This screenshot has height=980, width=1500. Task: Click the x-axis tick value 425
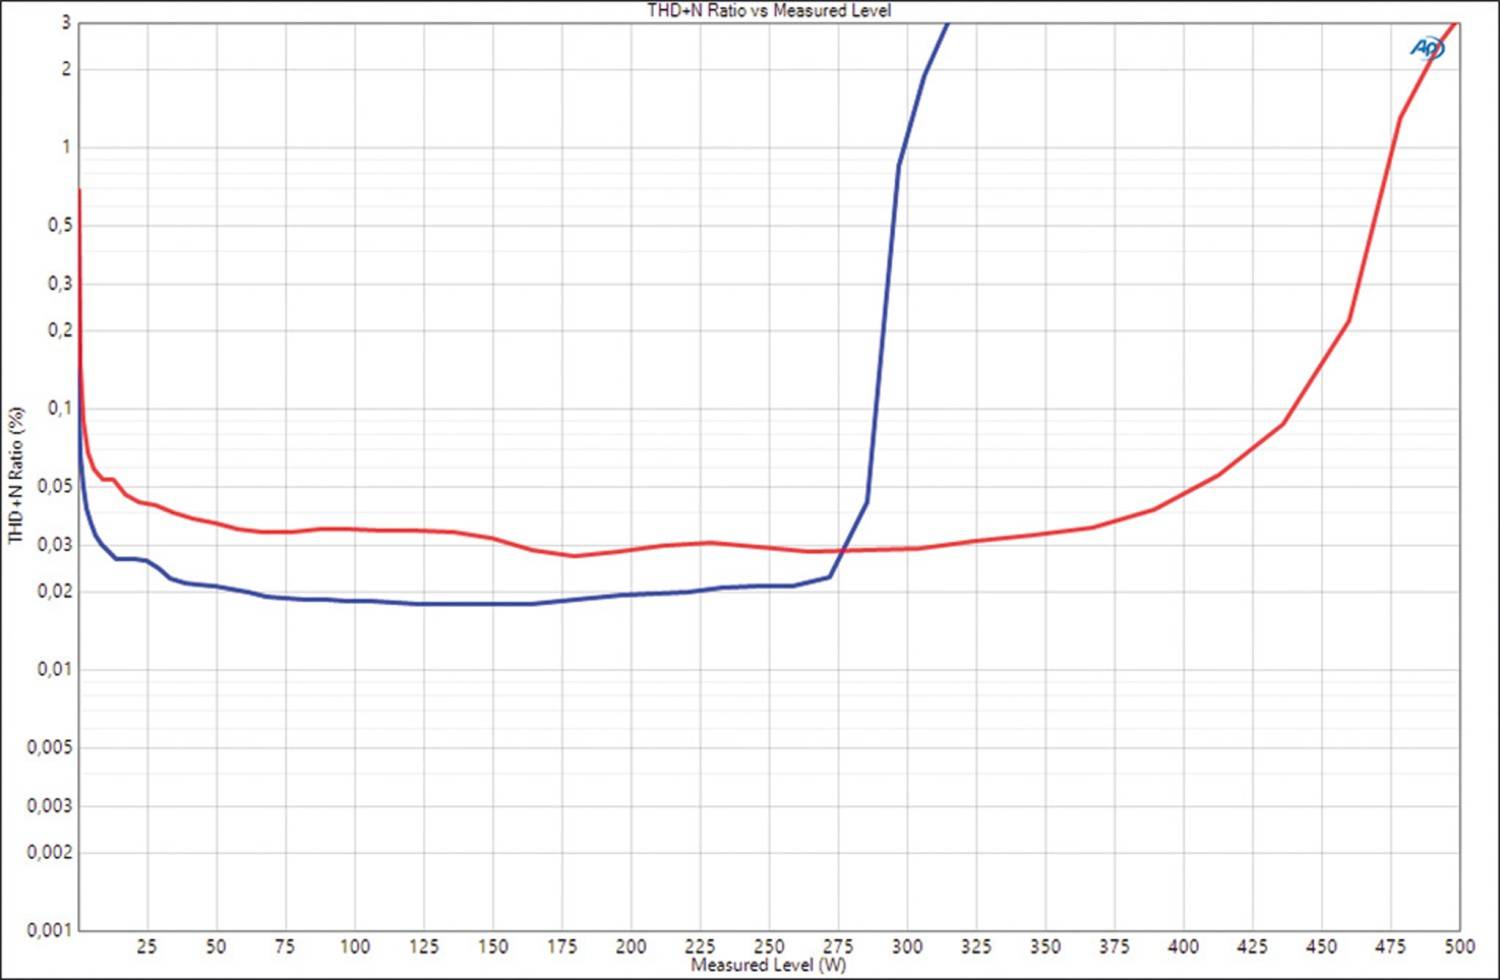[1252, 946]
